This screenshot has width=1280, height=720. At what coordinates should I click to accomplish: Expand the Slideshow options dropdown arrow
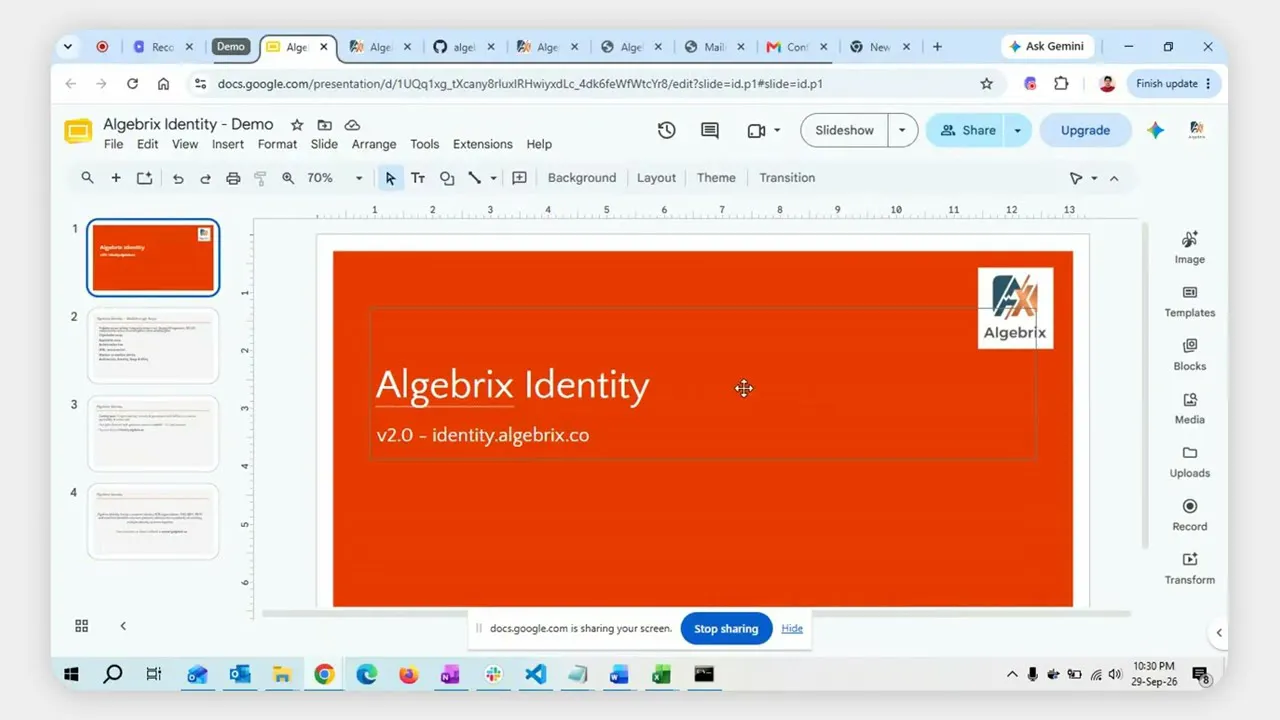click(x=902, y=130)
